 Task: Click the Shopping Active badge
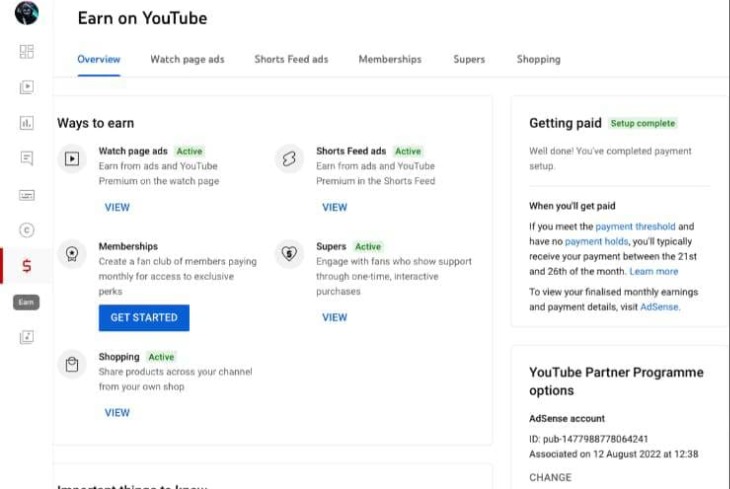pos(161,357)
